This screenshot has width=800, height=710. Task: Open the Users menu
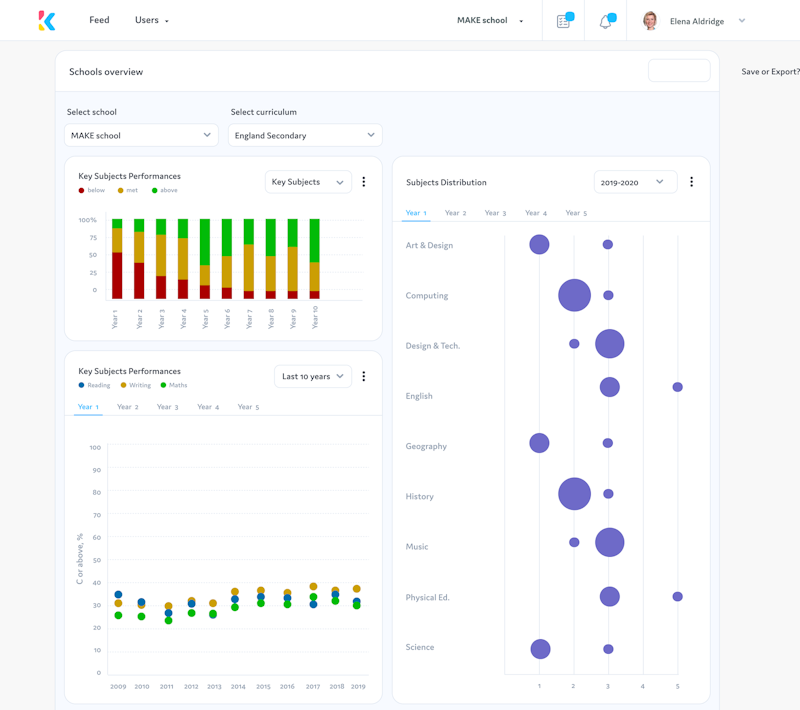pos(152,20)
